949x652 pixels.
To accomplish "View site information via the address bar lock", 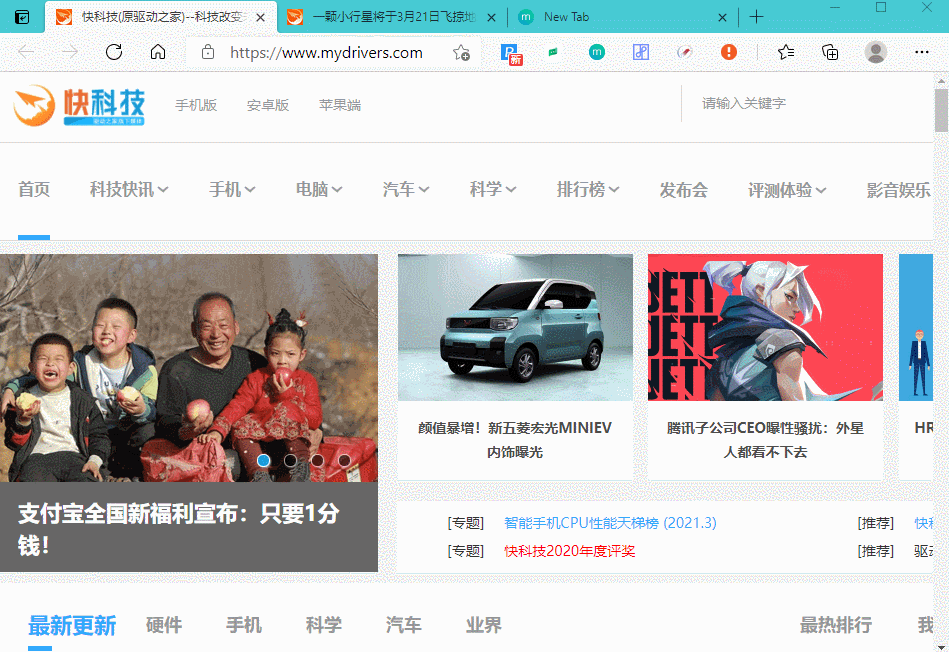I will (207, 52).
